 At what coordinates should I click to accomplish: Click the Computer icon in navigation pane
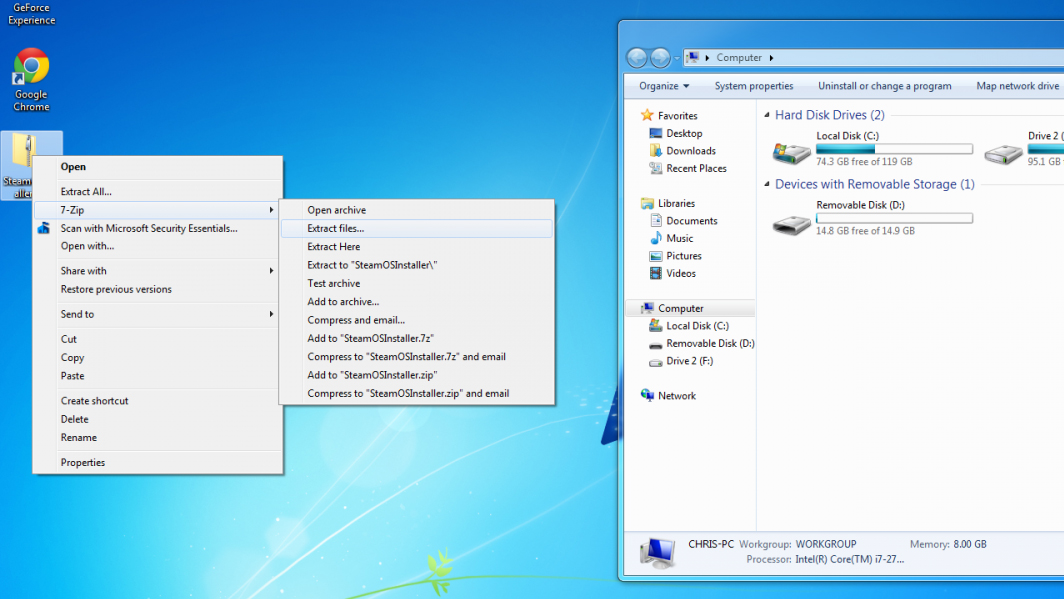click(x=647, y=308)
